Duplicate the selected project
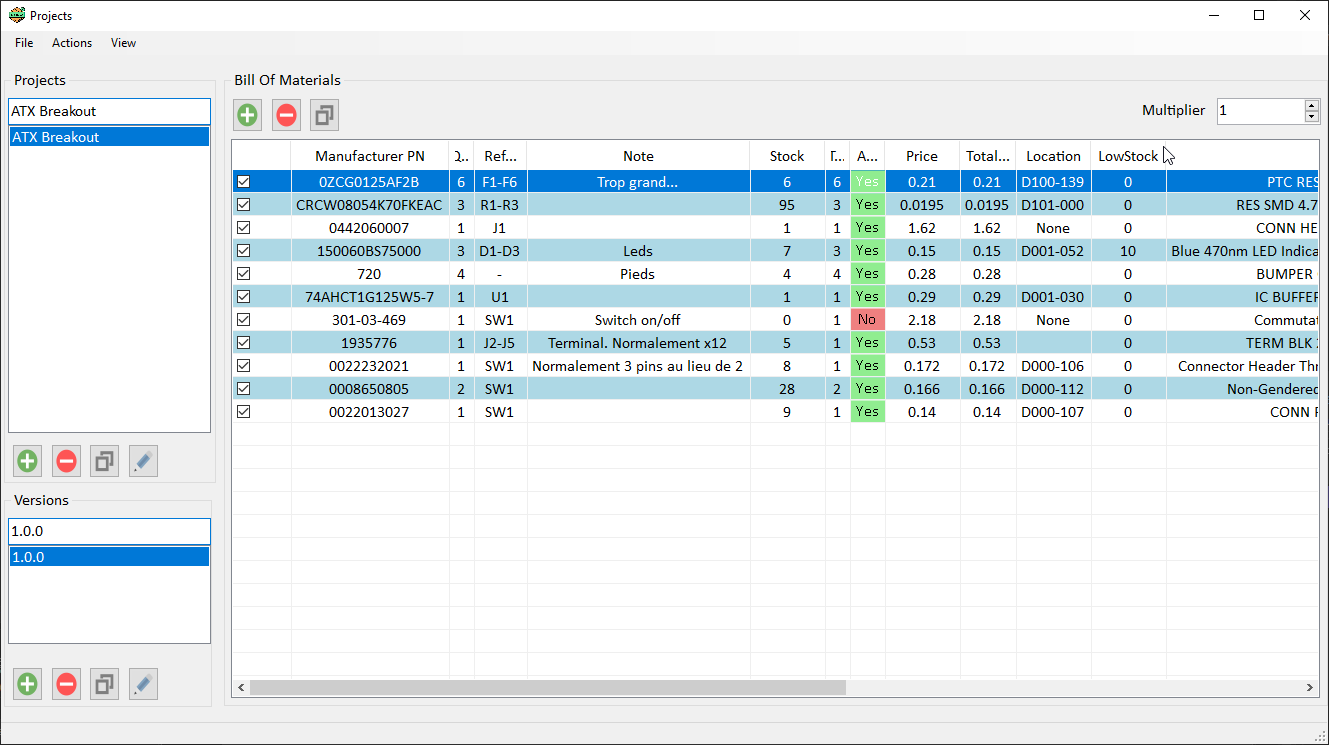 tap(104, 461)
